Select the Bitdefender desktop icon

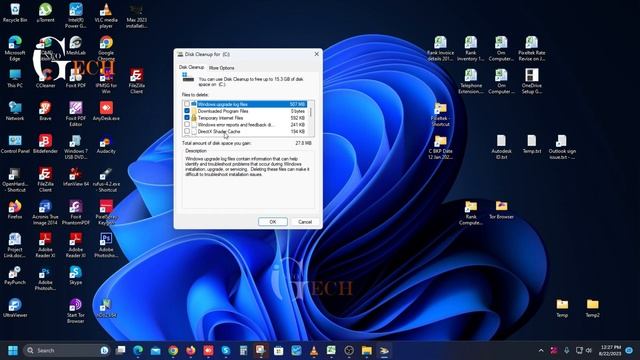tap(45, 144)
